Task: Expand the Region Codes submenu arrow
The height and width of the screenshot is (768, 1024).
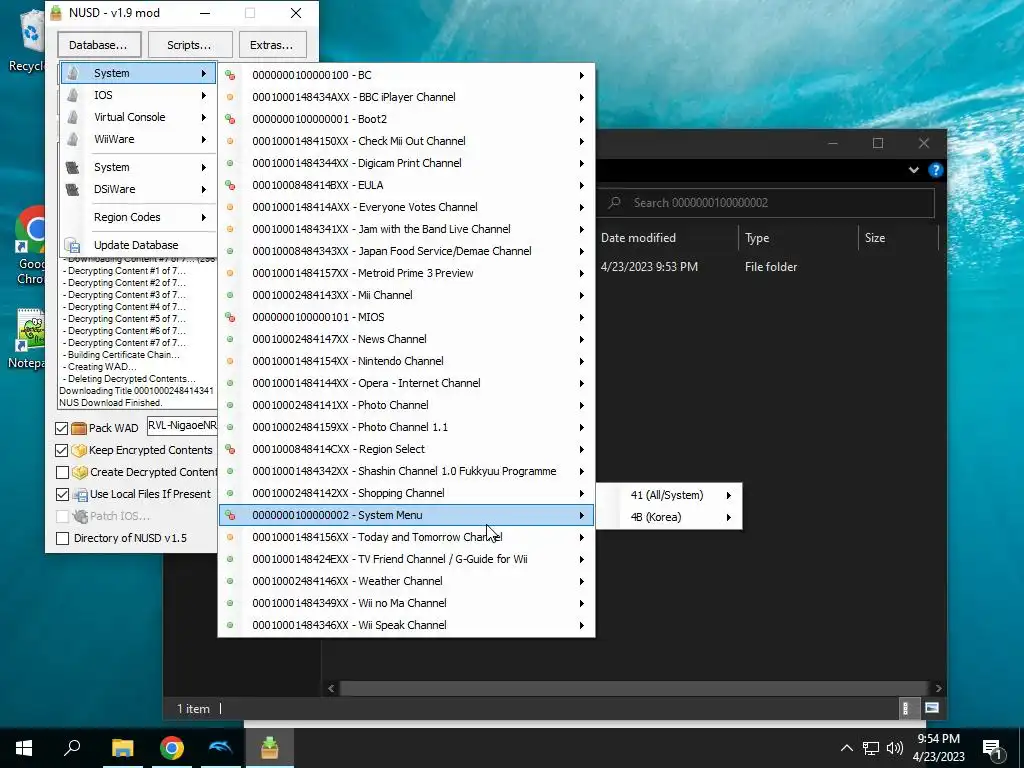Action: pyautogui.click(x=204, y=217)
